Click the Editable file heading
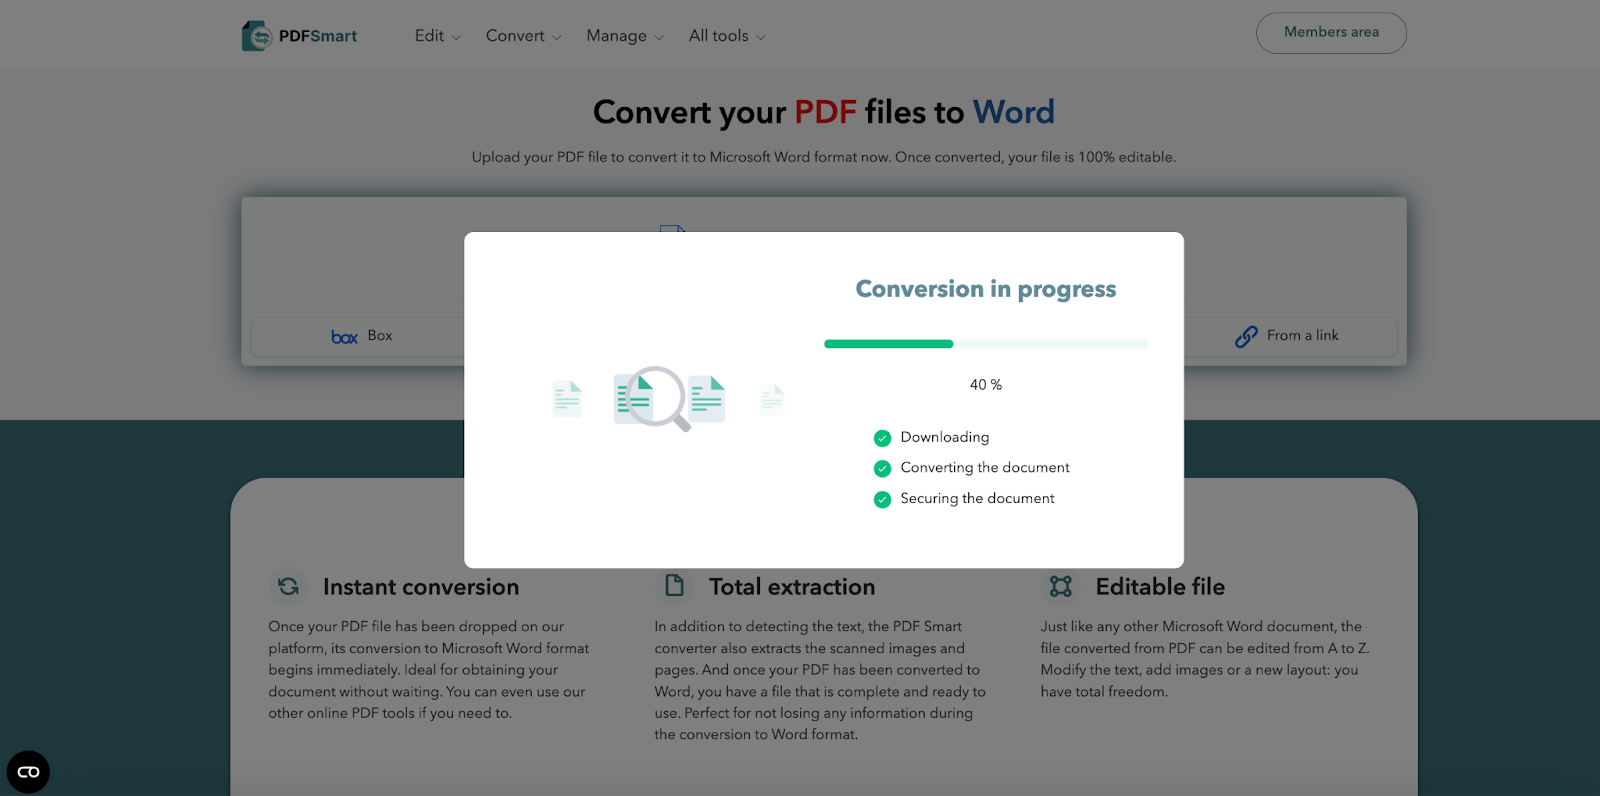Image resolution: width=1600 pixels, height=796 pixels. click(x=1160, y=587)
